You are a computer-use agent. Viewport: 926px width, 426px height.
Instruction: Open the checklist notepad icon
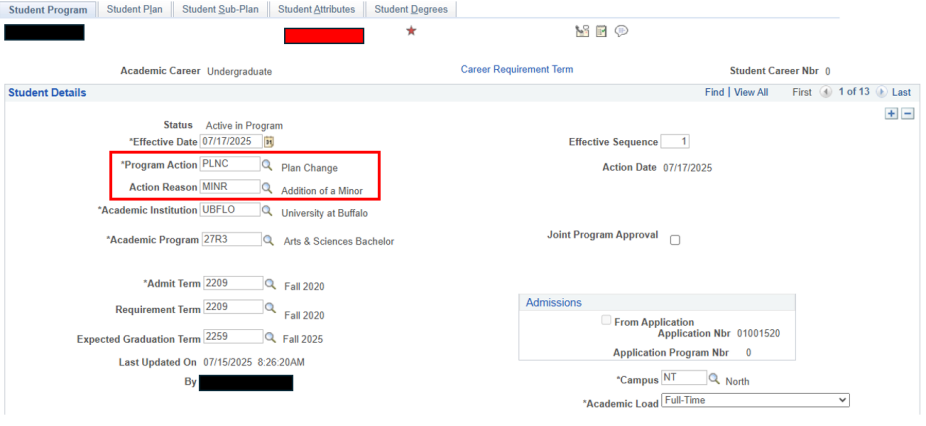point(601,31)
